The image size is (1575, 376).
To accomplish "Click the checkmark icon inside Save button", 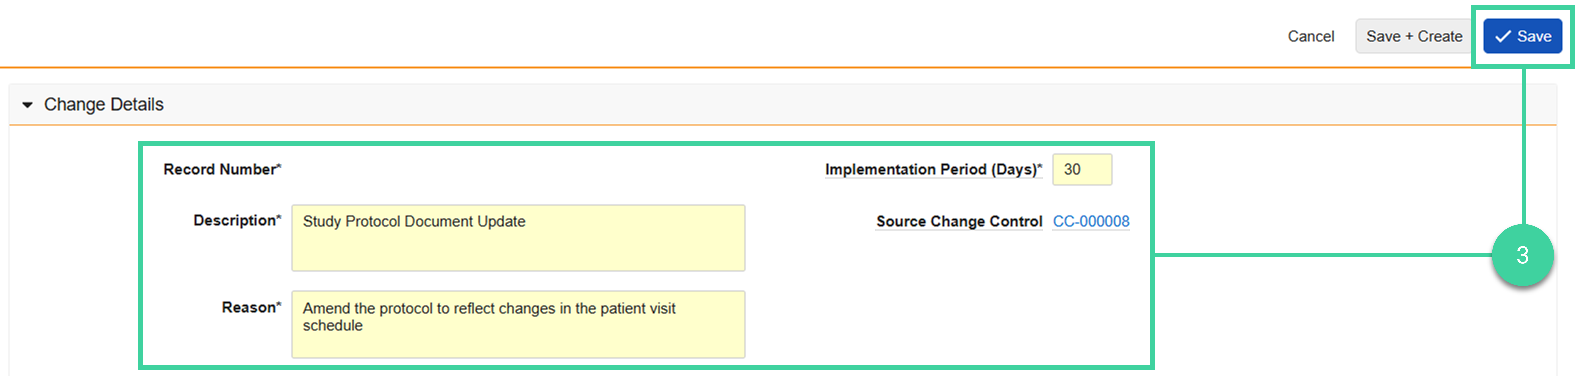I will tap(1503, 36).
